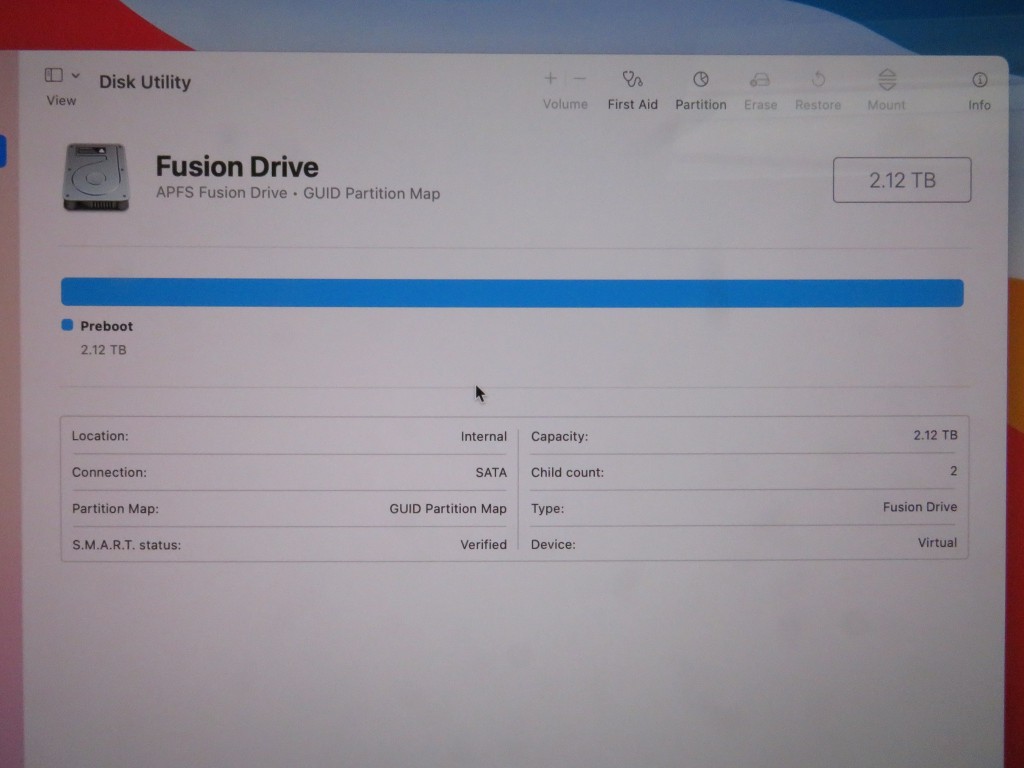
Task: Click the Child count value 2
Action: point(953,471)
